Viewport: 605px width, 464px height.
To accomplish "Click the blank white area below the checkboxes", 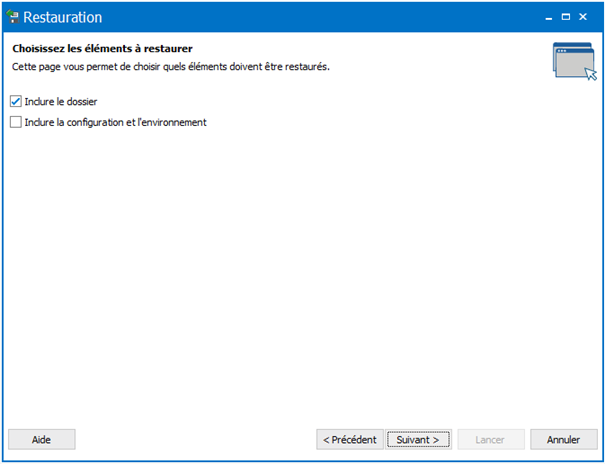I will point(302,270).
